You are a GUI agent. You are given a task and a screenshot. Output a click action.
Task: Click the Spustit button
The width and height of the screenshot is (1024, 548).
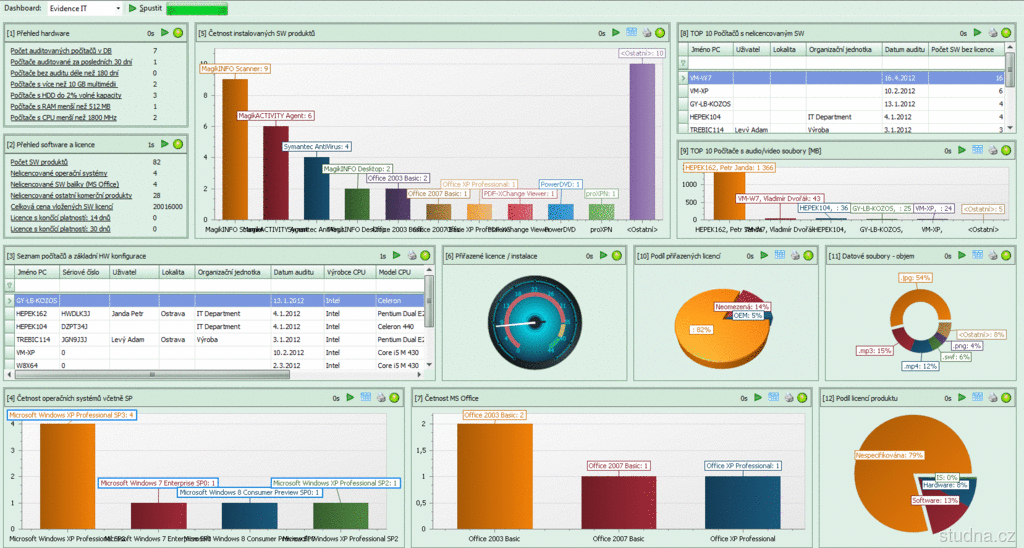tap(146, 8)
